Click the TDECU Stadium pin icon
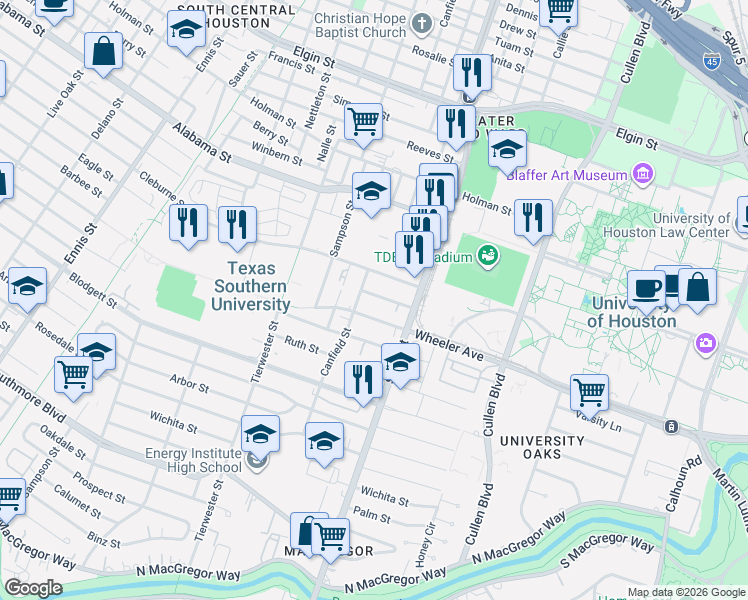Viewport: 748px width, 600px height. point(488,256)
